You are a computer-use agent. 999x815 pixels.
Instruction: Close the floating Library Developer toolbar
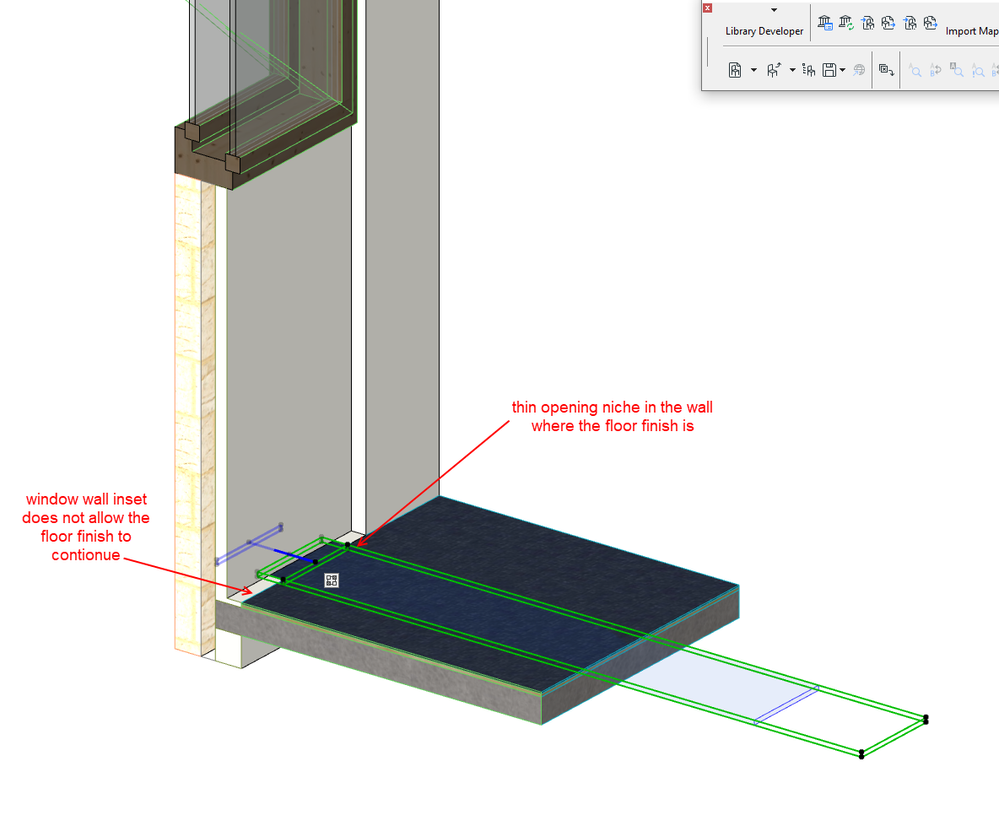point(707,8)
